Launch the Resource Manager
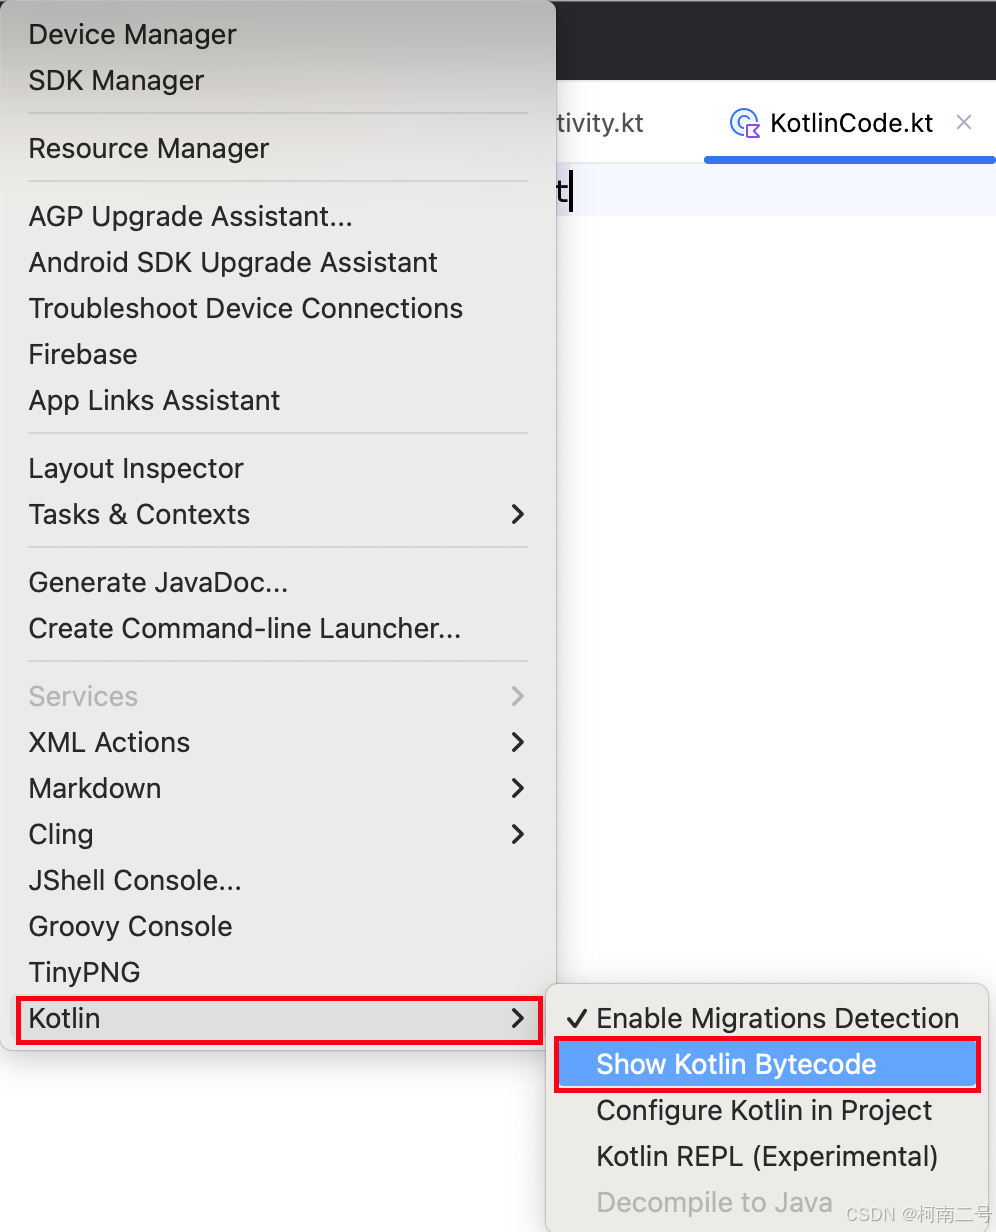The image size is (996, 1232). (148, 148)
